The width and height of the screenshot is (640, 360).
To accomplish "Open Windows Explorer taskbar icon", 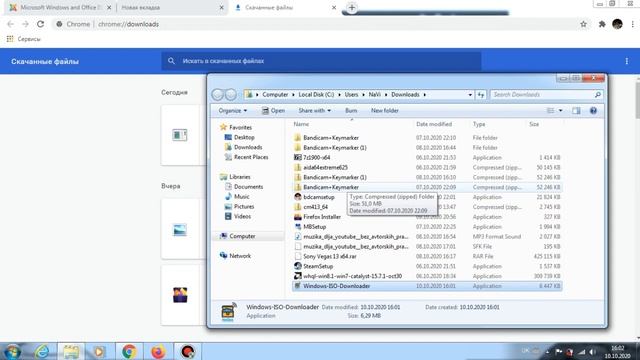I will (x=71, y=351).
